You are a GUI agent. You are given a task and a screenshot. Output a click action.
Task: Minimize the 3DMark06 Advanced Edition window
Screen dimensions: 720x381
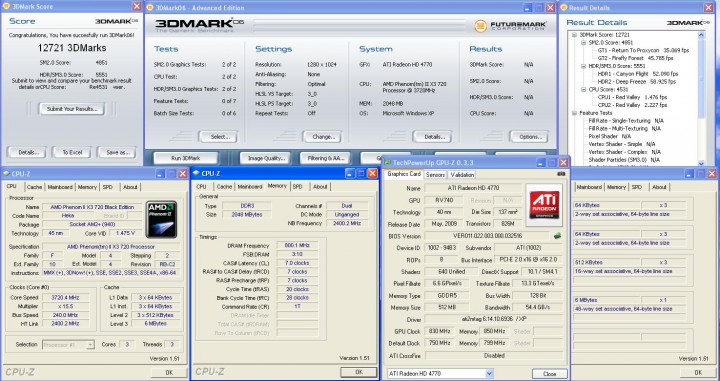(528, 7)
